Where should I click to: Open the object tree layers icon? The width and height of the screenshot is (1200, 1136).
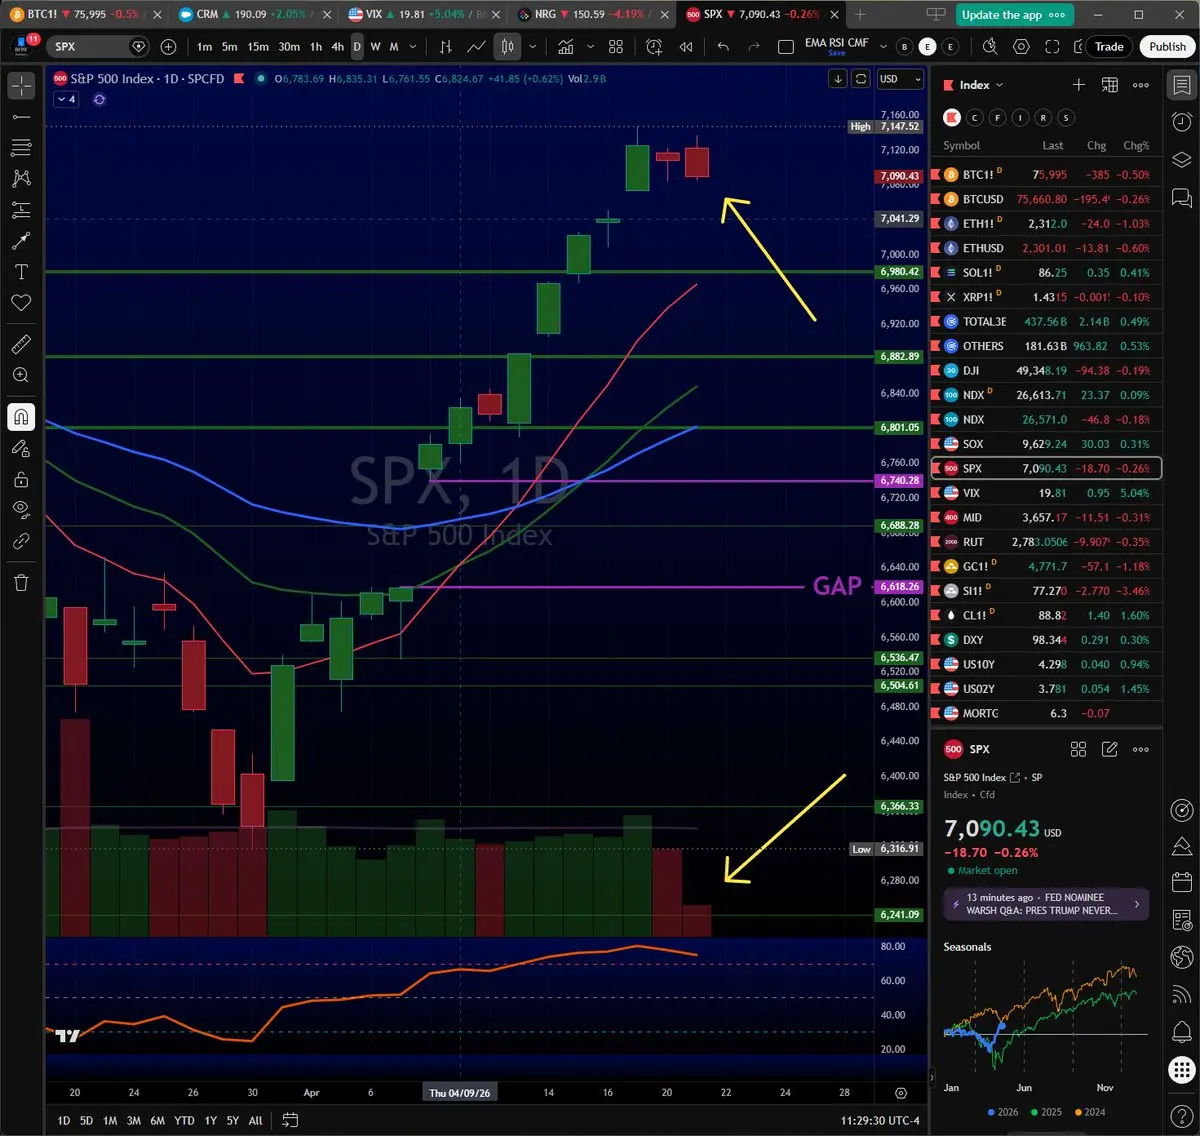pyautogui.click(x=1181, y=160)
